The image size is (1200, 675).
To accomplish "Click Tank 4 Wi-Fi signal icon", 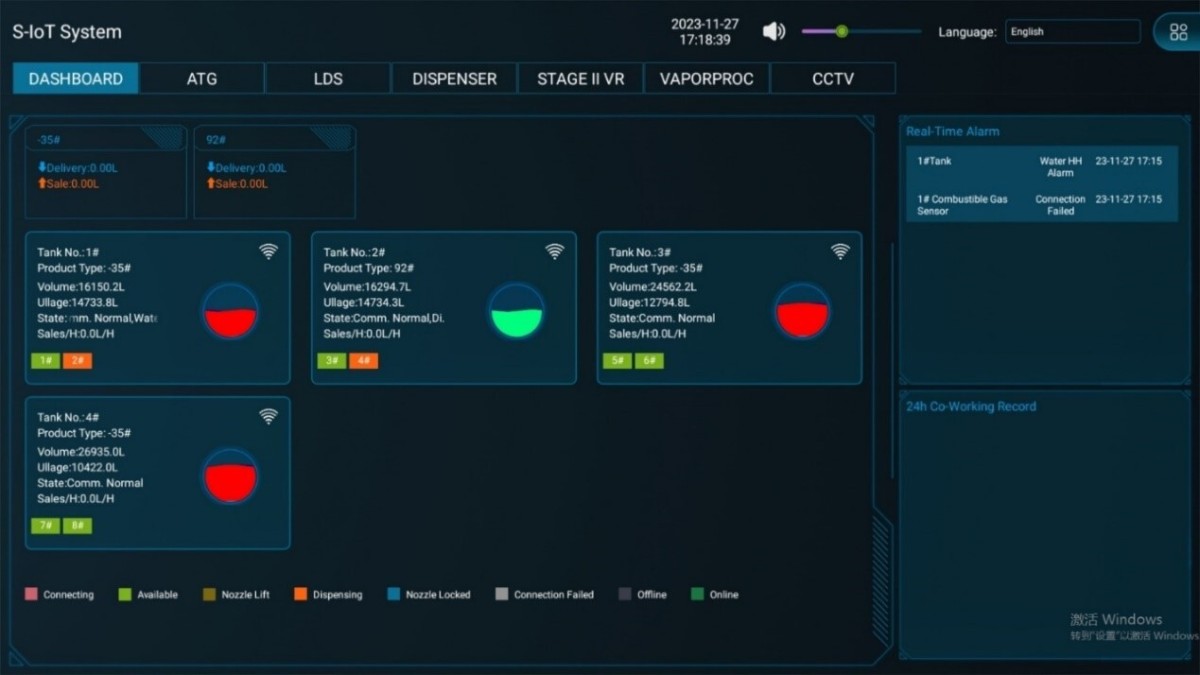I will (268, 417).
